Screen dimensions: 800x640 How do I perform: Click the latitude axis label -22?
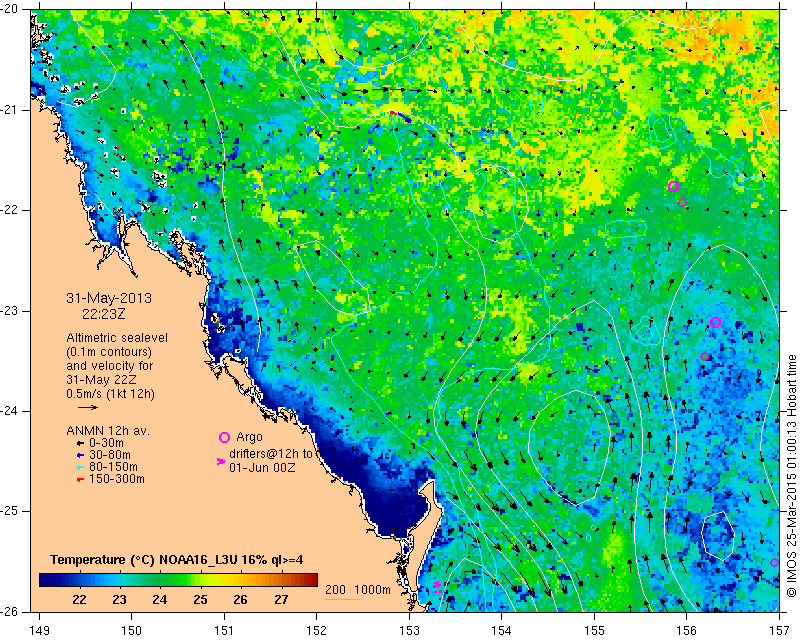tap(9, 210)
